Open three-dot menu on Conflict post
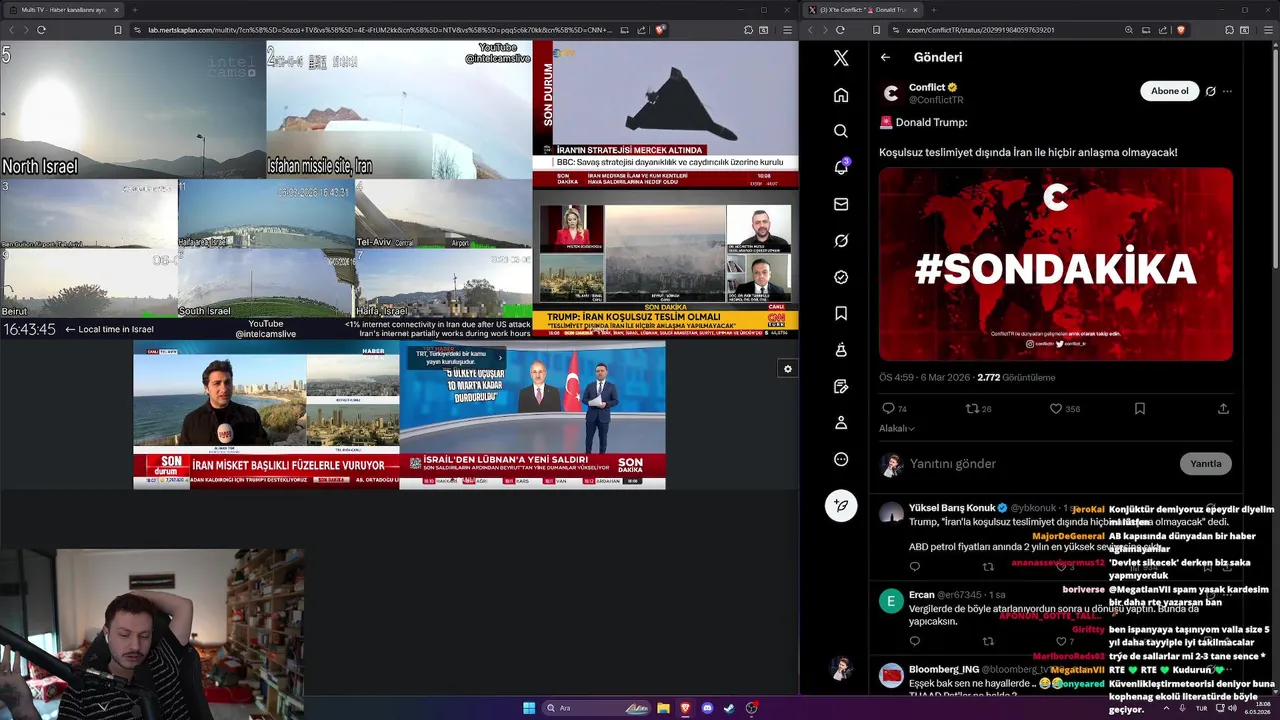This screenshot has width=1280, height=720. coord(1227,91)
